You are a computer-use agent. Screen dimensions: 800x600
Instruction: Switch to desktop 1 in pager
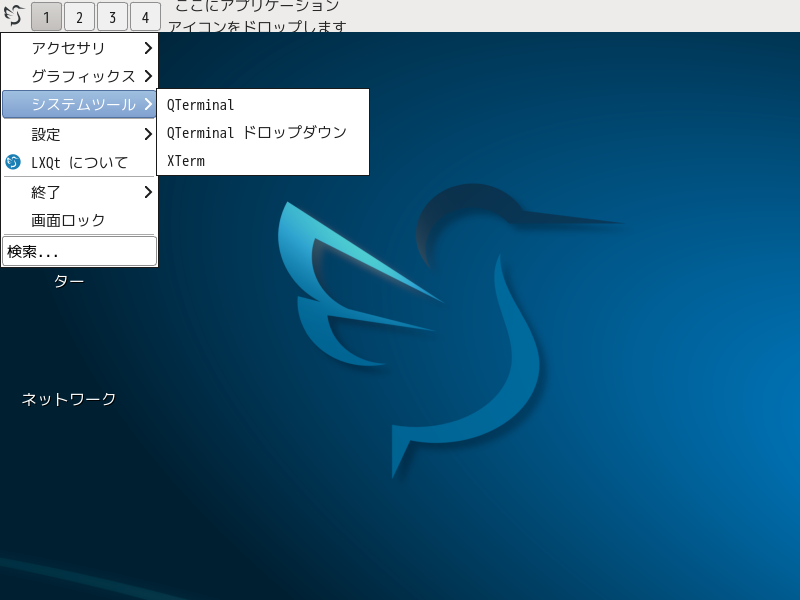(x=46, y=16)
